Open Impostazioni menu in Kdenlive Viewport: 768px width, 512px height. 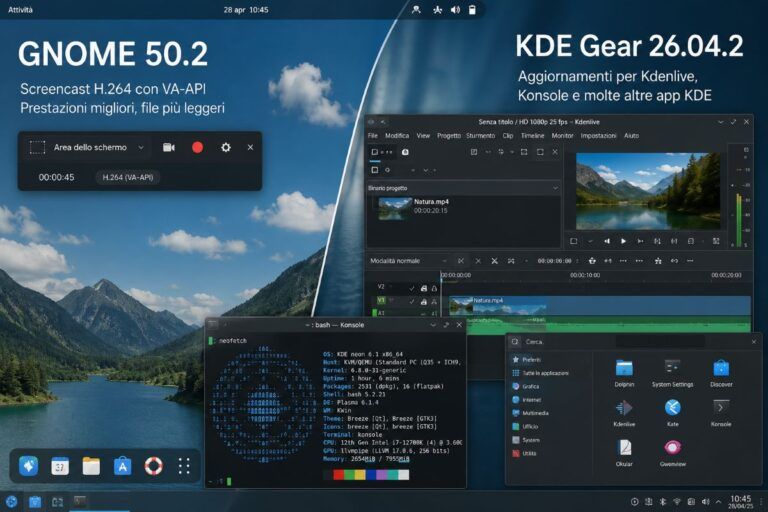599,136
